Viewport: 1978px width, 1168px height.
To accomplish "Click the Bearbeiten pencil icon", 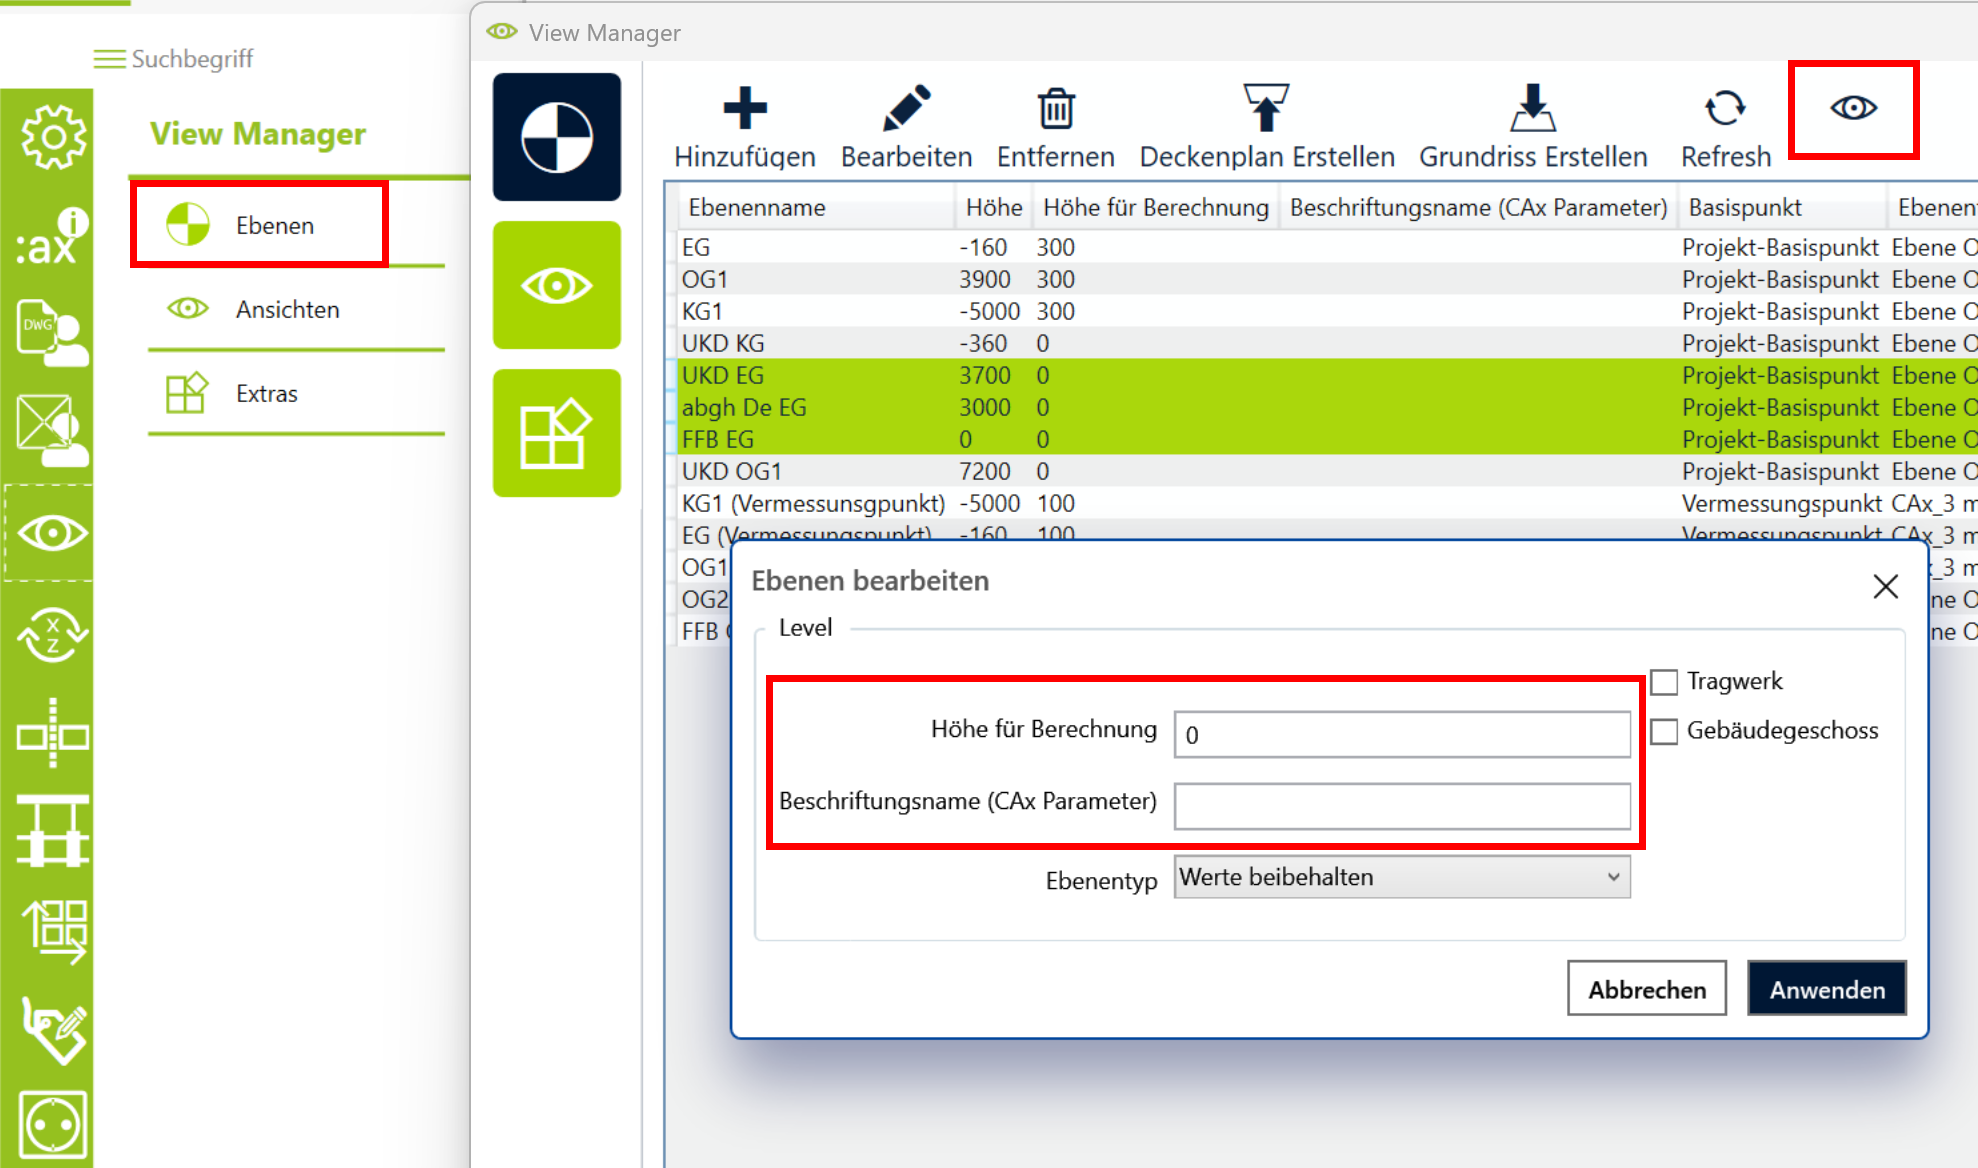I will point(906,109).
